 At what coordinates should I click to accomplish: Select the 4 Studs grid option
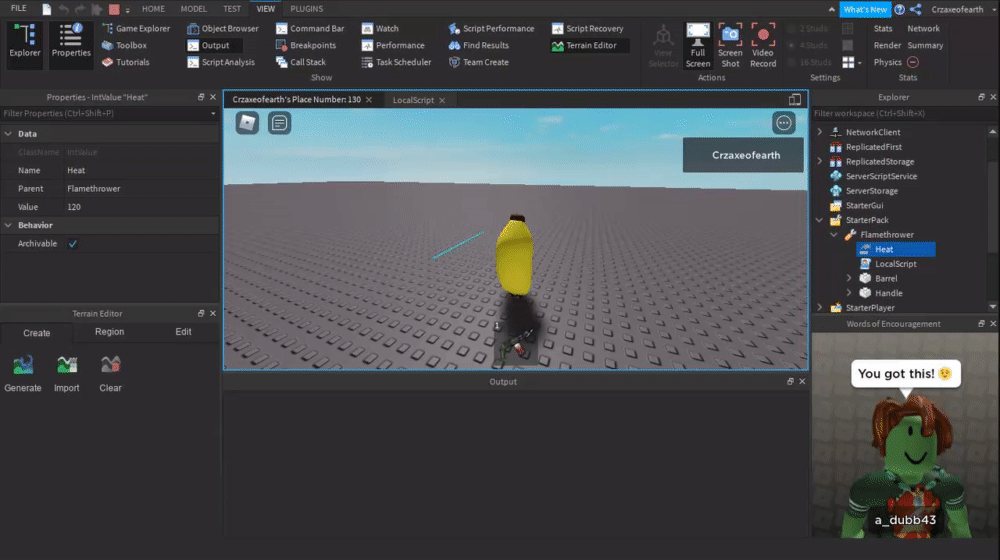808,45
